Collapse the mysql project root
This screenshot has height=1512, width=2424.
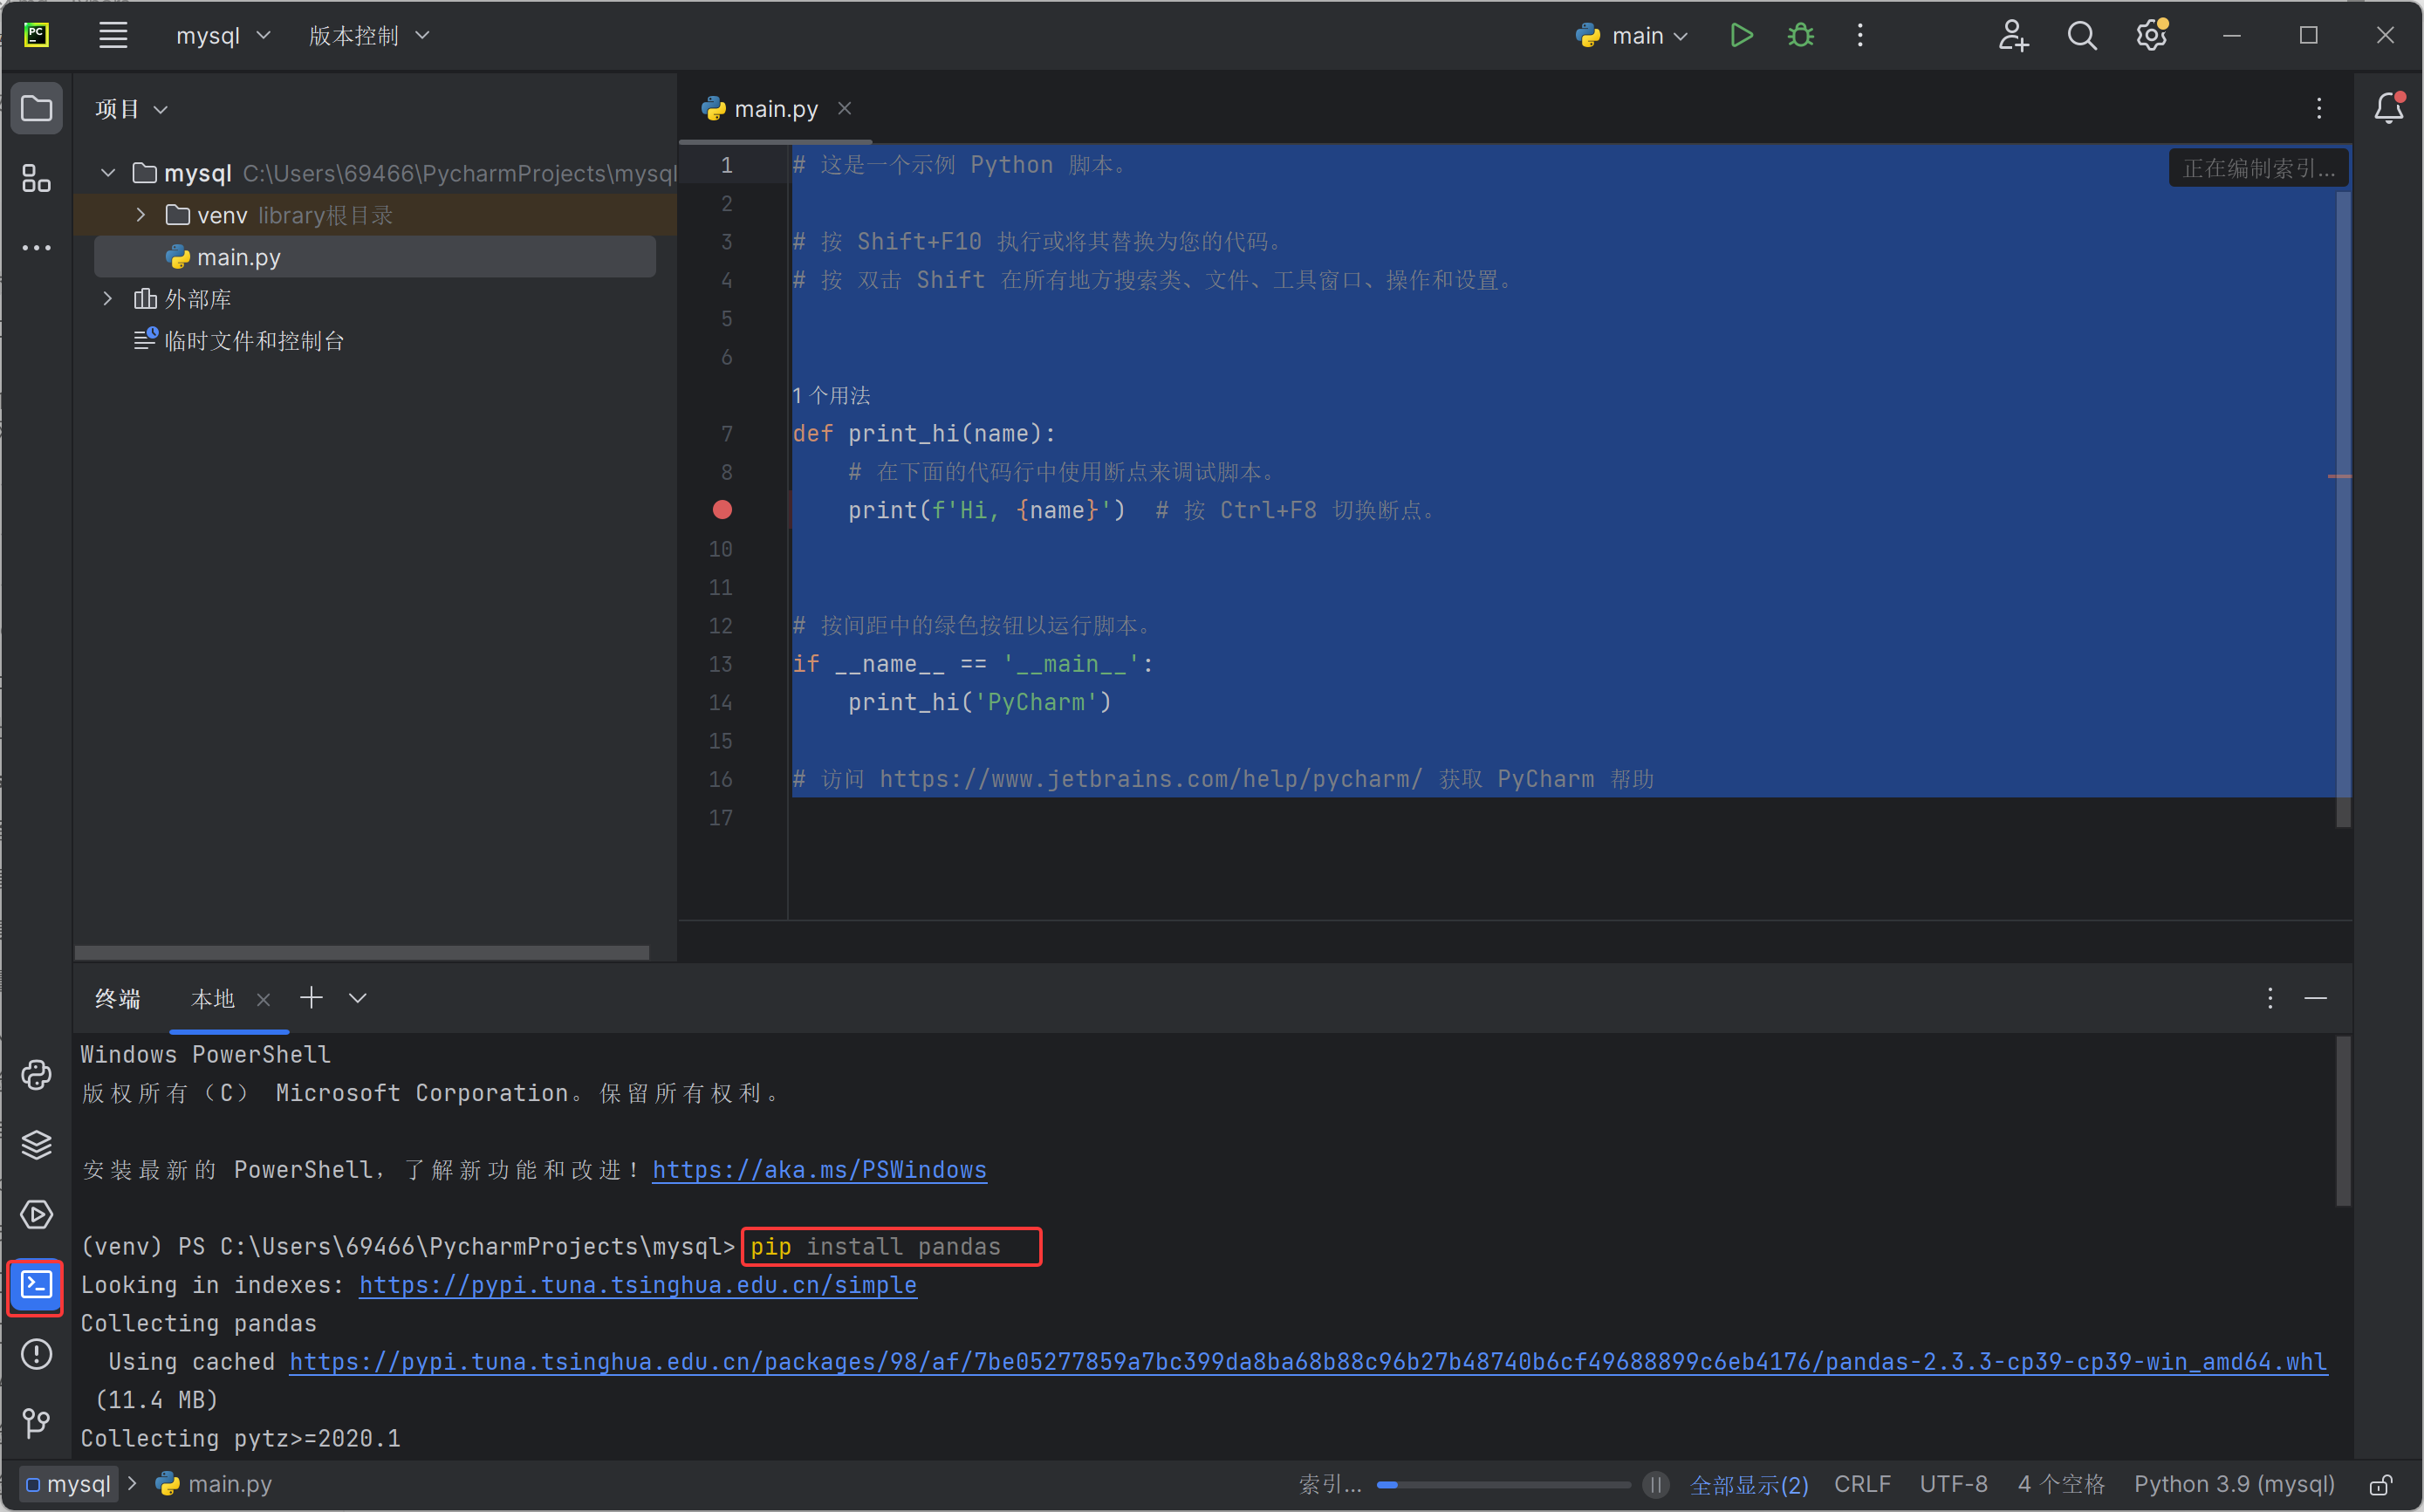pos(108,173)
